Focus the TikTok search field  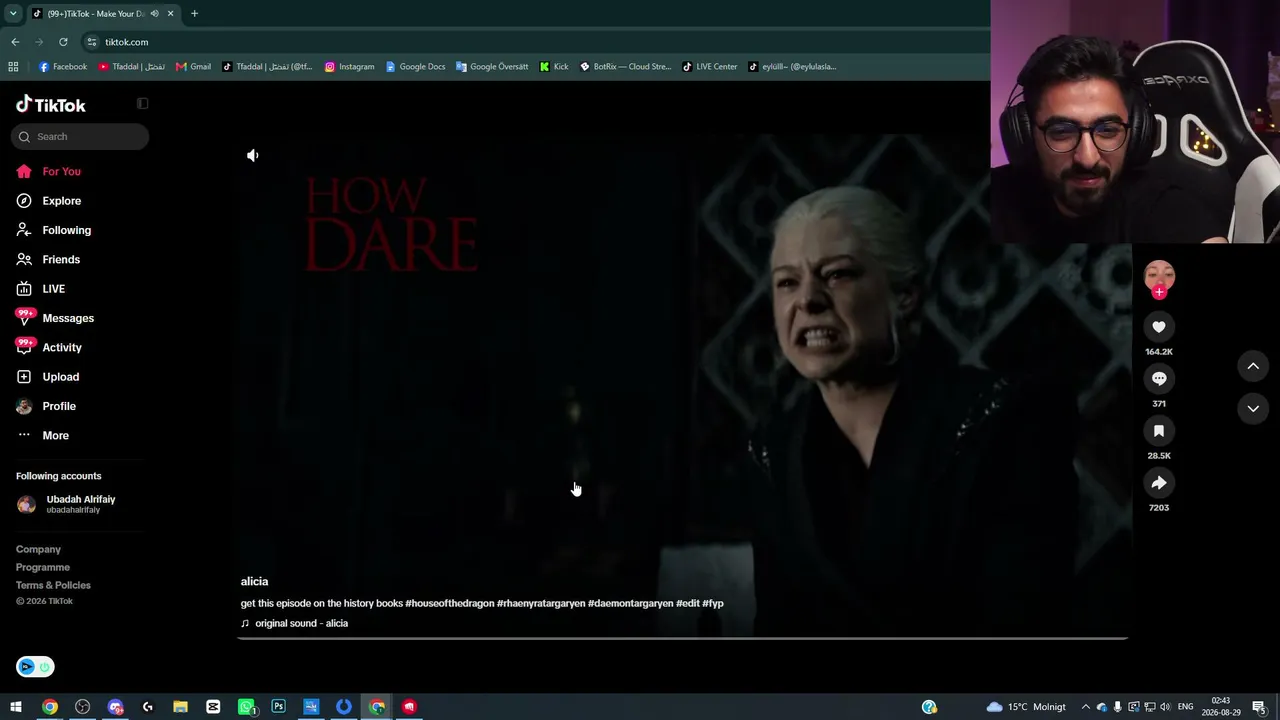pyautogui.click(x=80, y=137)
